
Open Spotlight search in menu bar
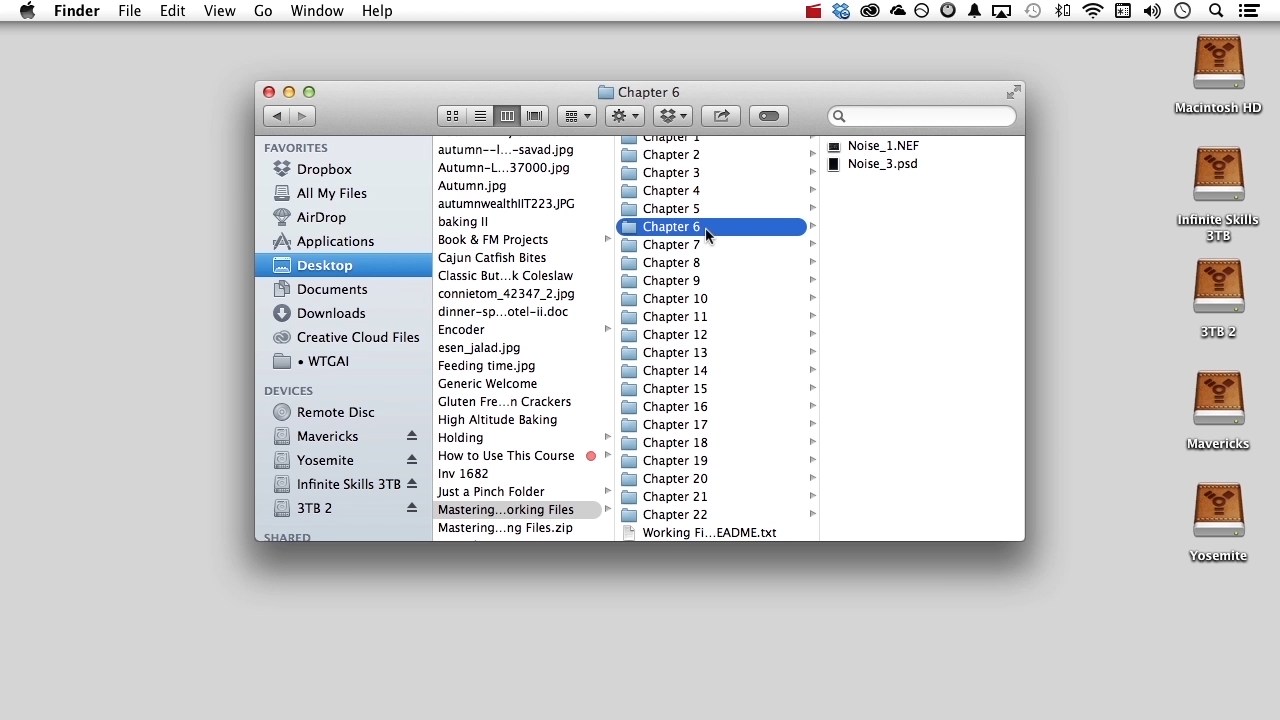(1216, 11)
